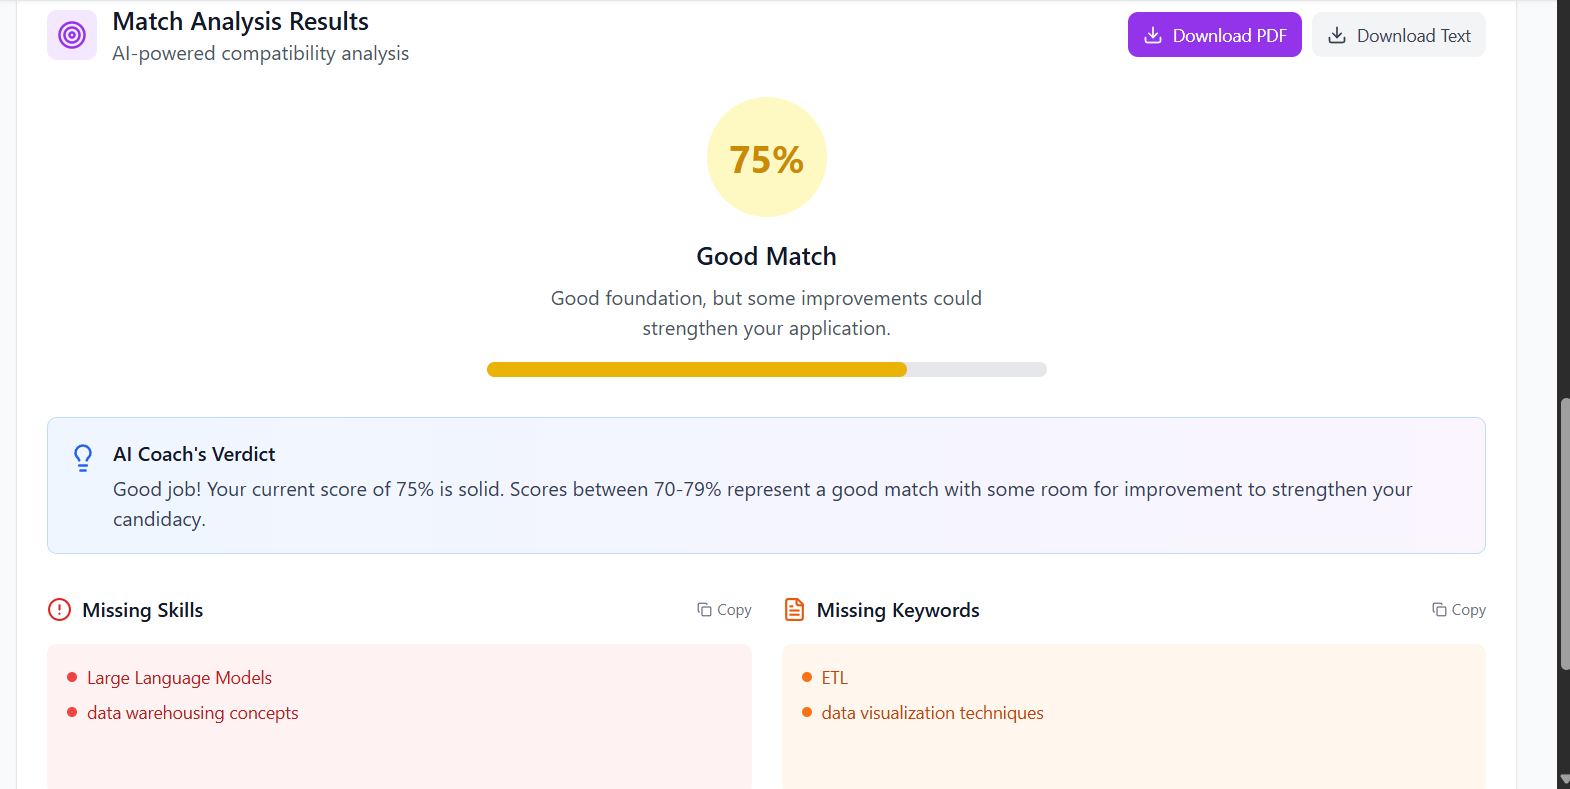Viewport: 1570px width, 789px height.
Task: Copy the Missing Skills list
Action: coord(723,609)
